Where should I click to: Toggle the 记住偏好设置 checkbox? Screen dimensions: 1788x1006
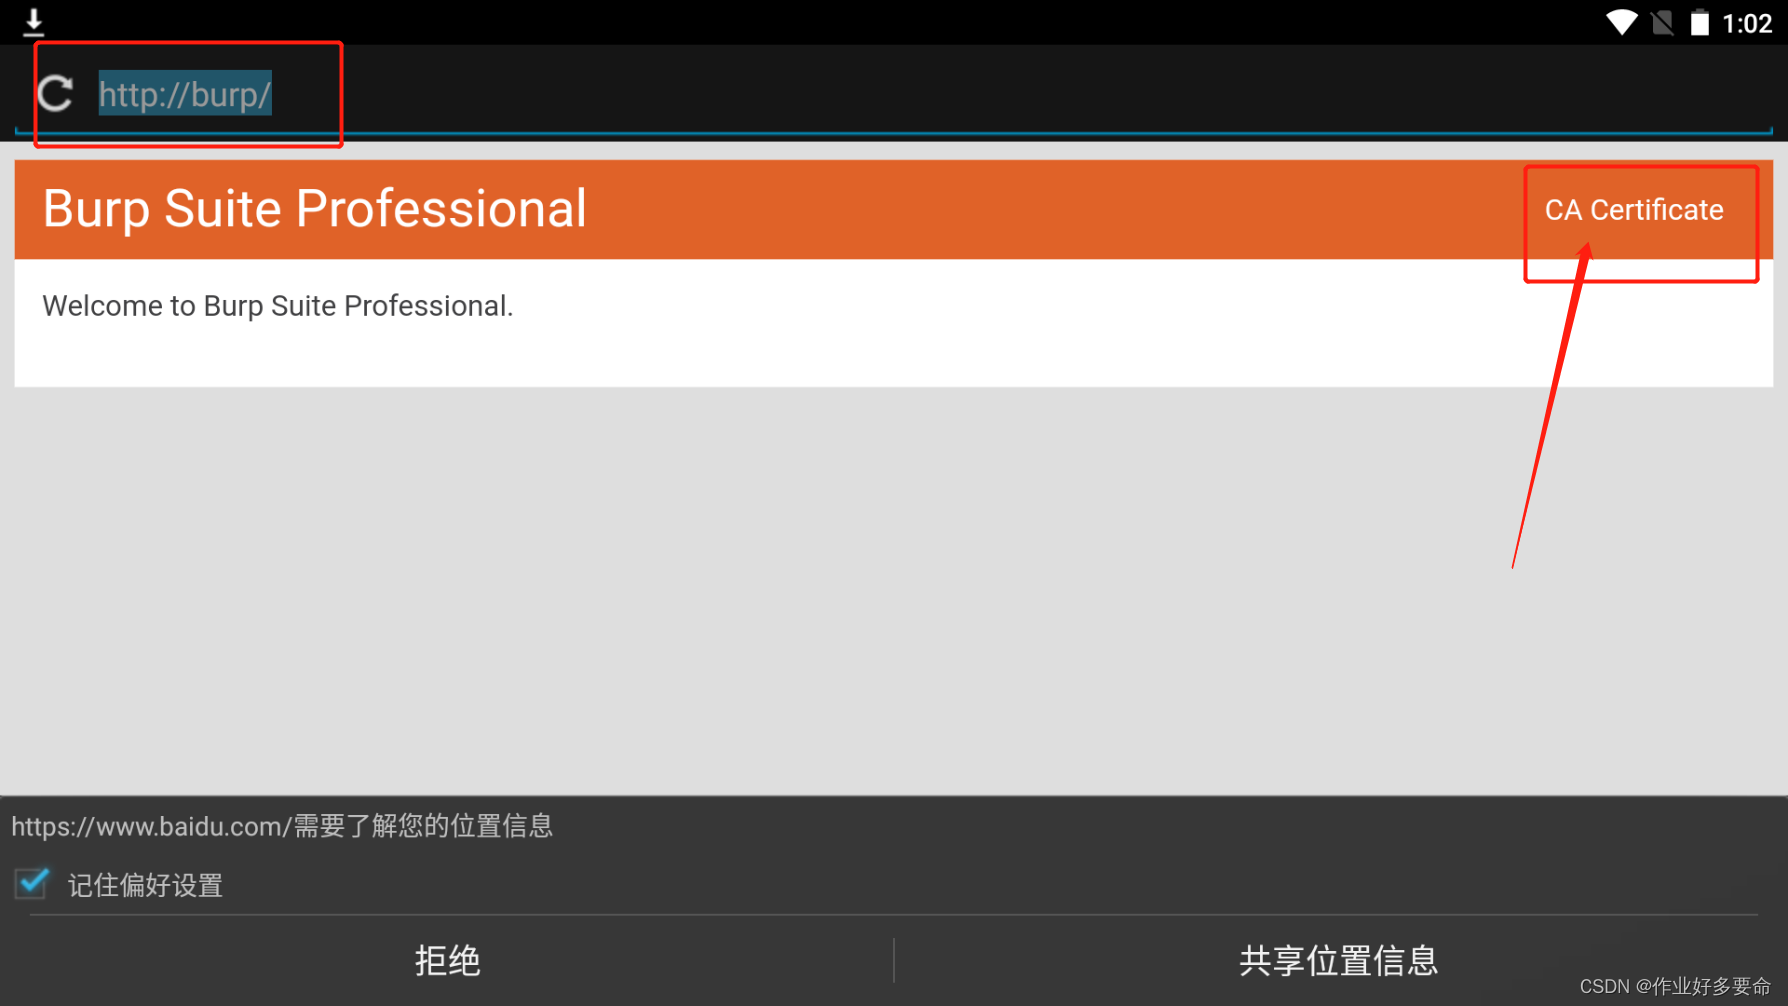[31, 884]
